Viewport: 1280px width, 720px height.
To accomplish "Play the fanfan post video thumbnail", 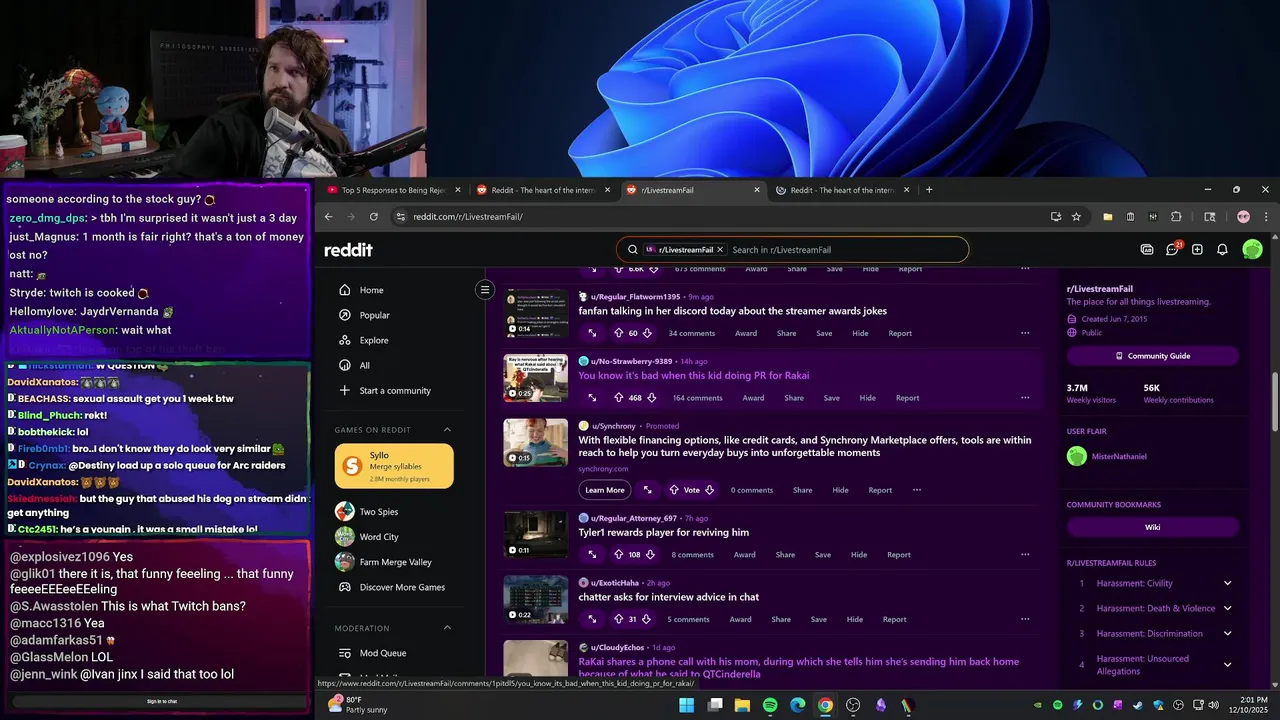I will [536, 312].
